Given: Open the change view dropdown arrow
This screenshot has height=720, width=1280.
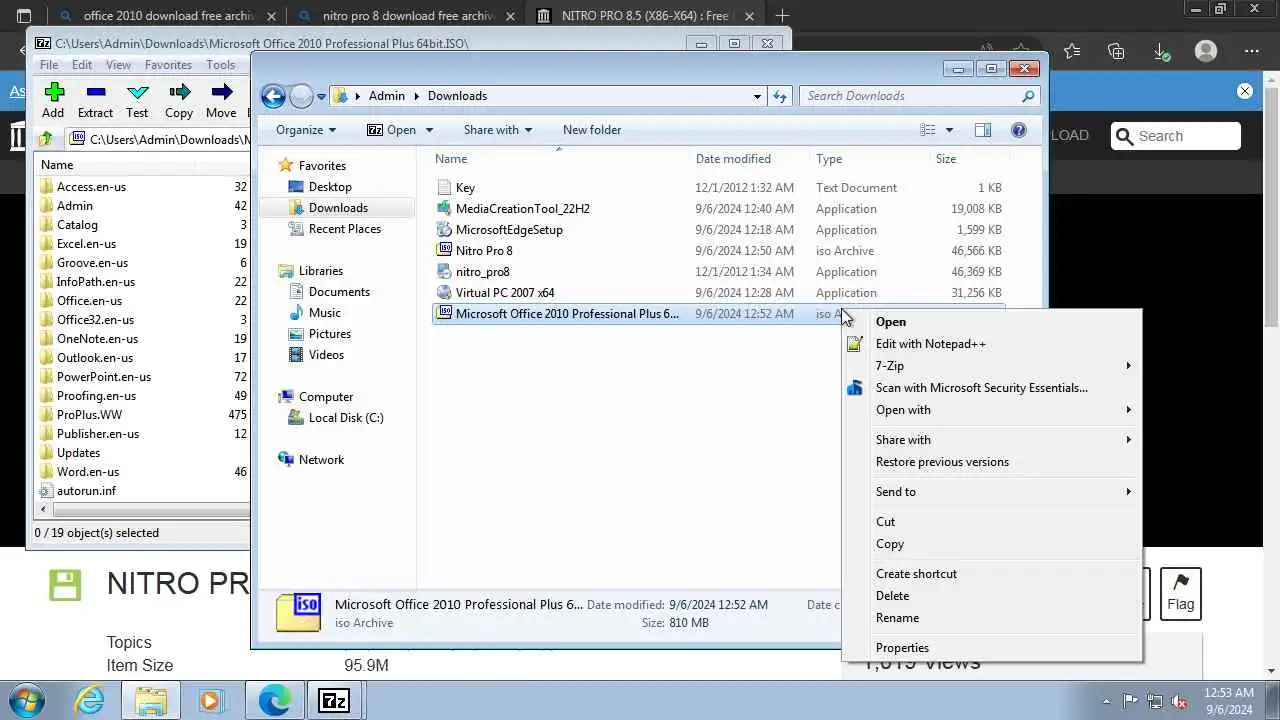Looking at the screenshot, I should (949, 130).
